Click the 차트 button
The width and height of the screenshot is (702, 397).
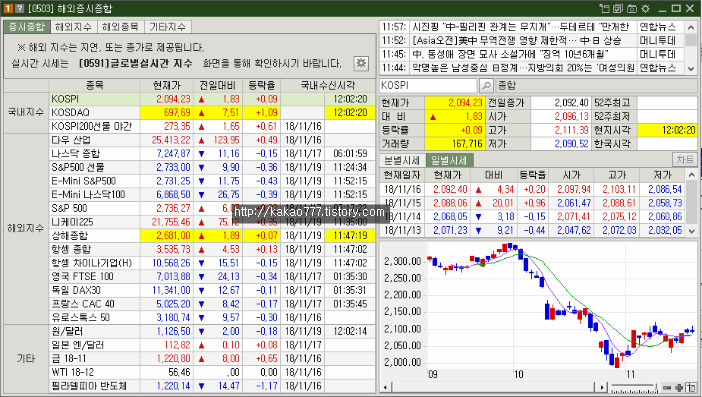(685, 159)
